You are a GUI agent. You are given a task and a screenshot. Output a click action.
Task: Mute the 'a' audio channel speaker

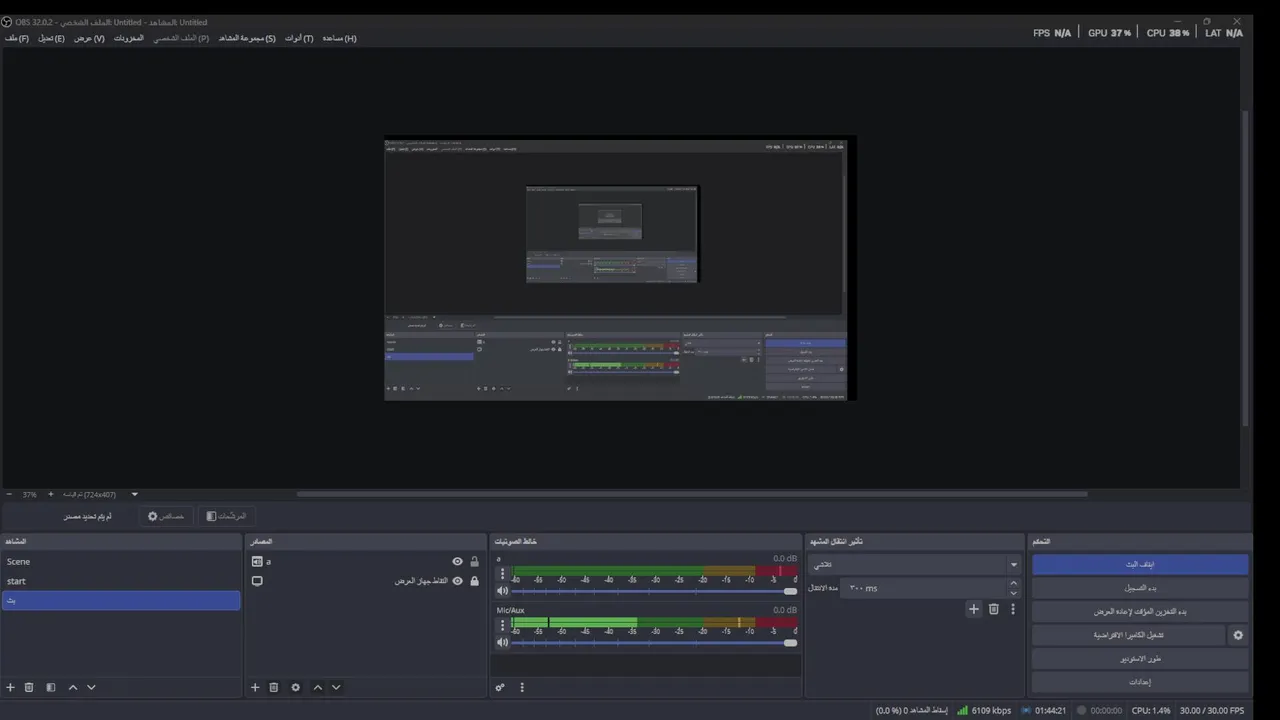pos(503,591)
